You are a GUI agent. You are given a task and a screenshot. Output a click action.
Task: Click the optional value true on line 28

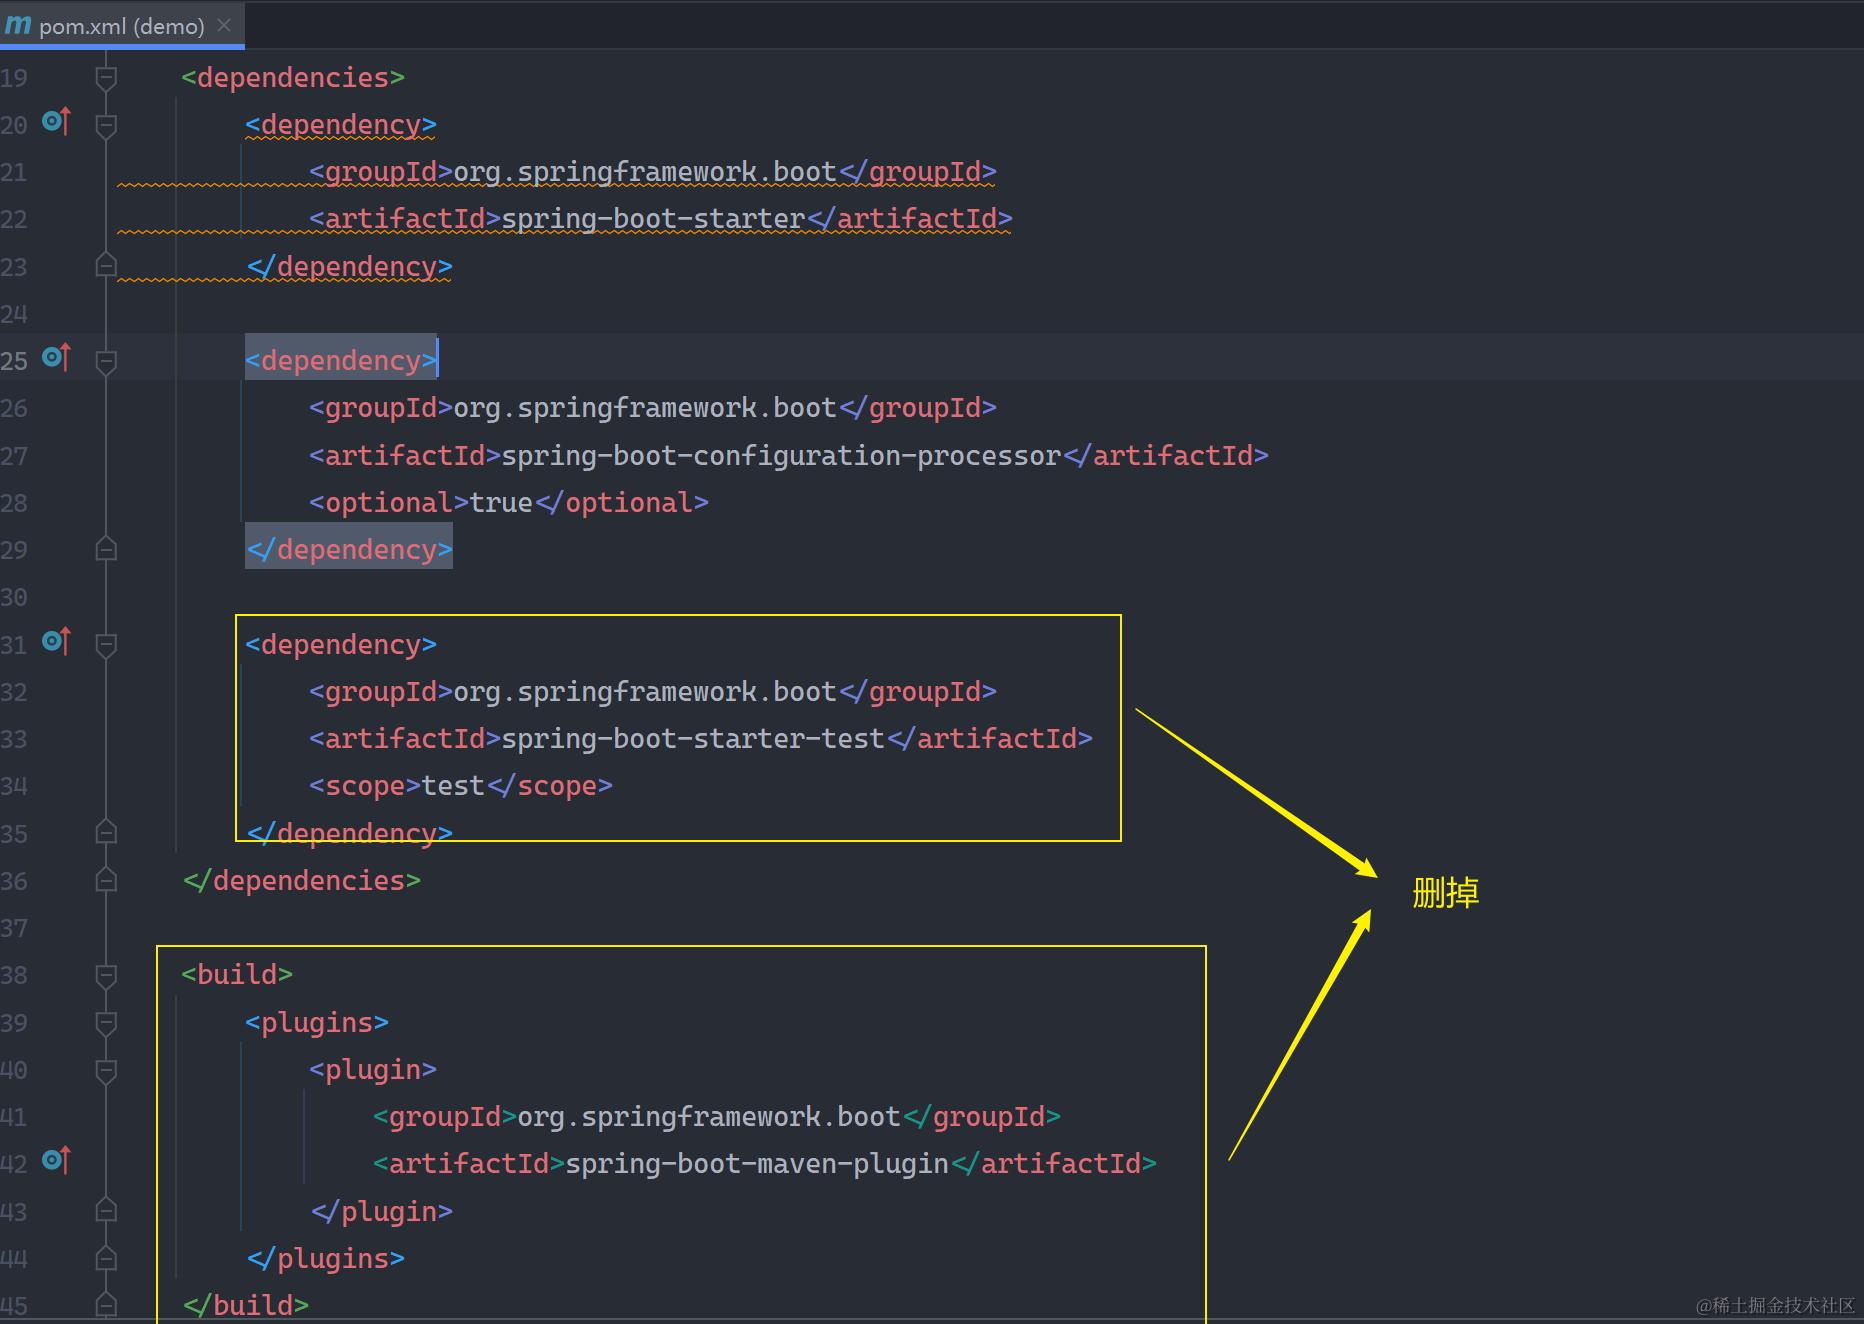point(501,503)
